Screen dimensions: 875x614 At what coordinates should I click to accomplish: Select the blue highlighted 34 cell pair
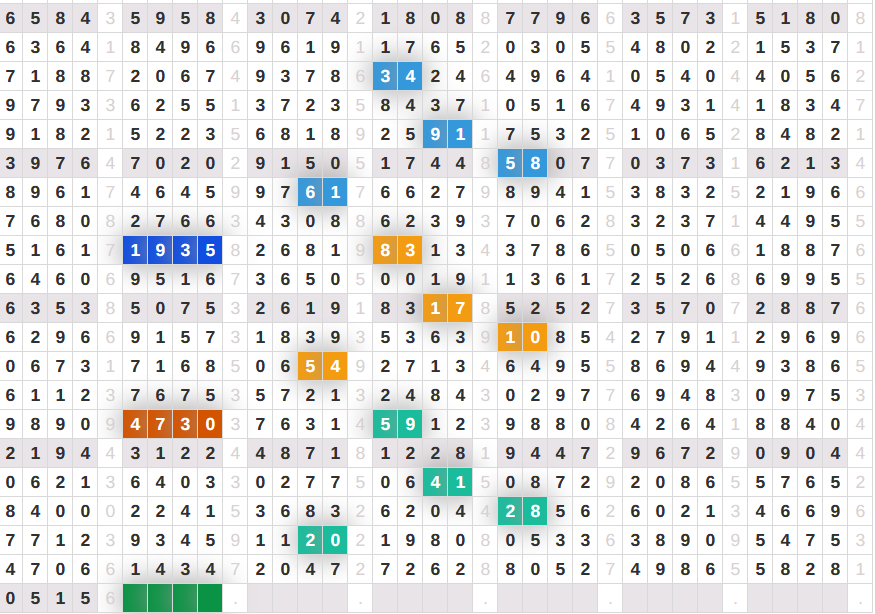(x=397, y=76)
